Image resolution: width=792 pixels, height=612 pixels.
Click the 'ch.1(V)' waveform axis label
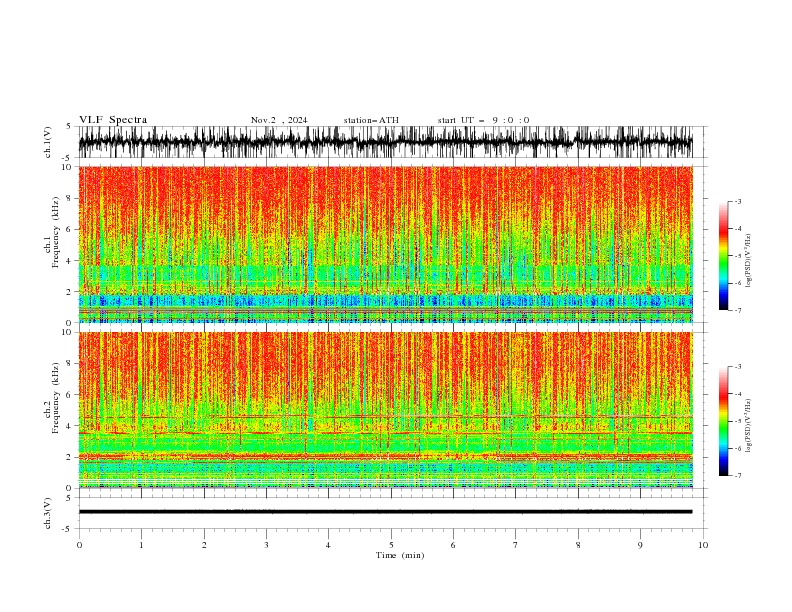coord(48,142)
